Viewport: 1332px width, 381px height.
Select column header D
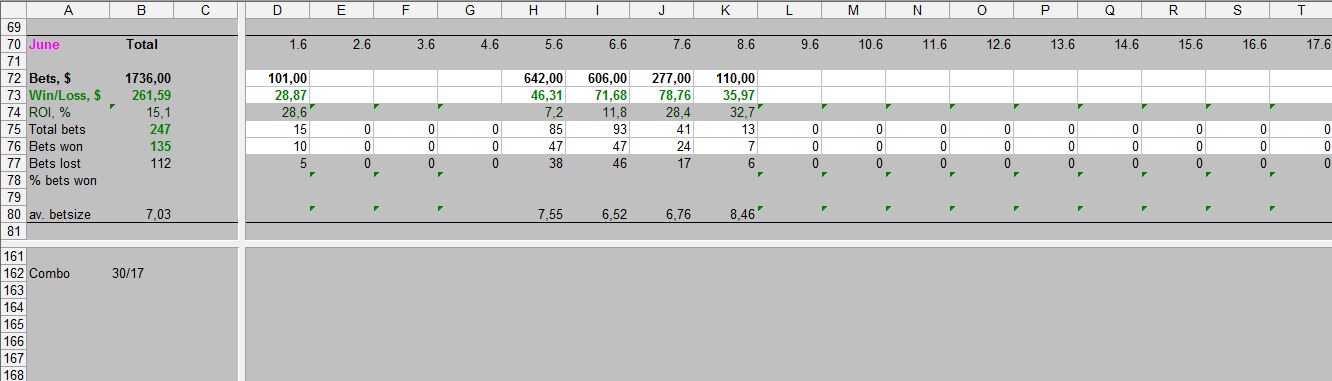tap(277, 10)
